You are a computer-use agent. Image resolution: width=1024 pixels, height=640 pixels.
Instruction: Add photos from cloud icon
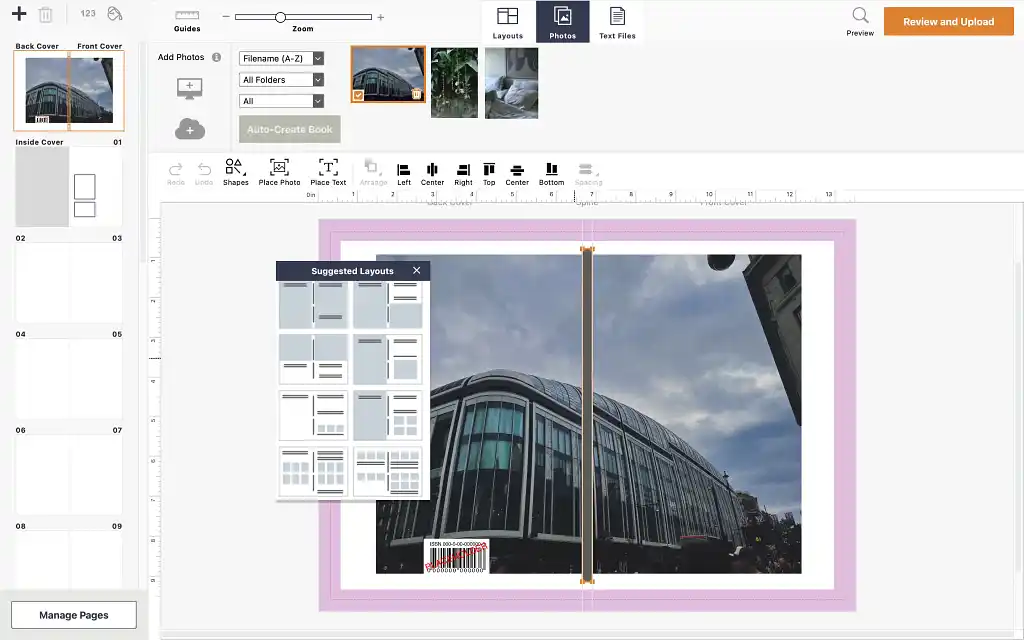coord(189,129)
